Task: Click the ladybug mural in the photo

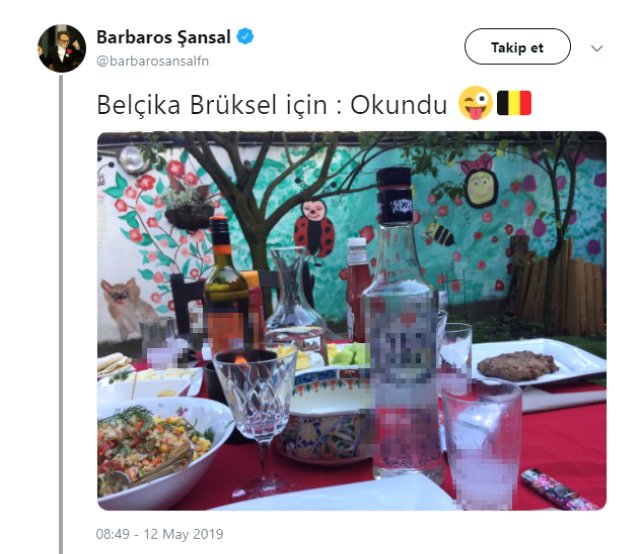Action: tap(313, 229)
